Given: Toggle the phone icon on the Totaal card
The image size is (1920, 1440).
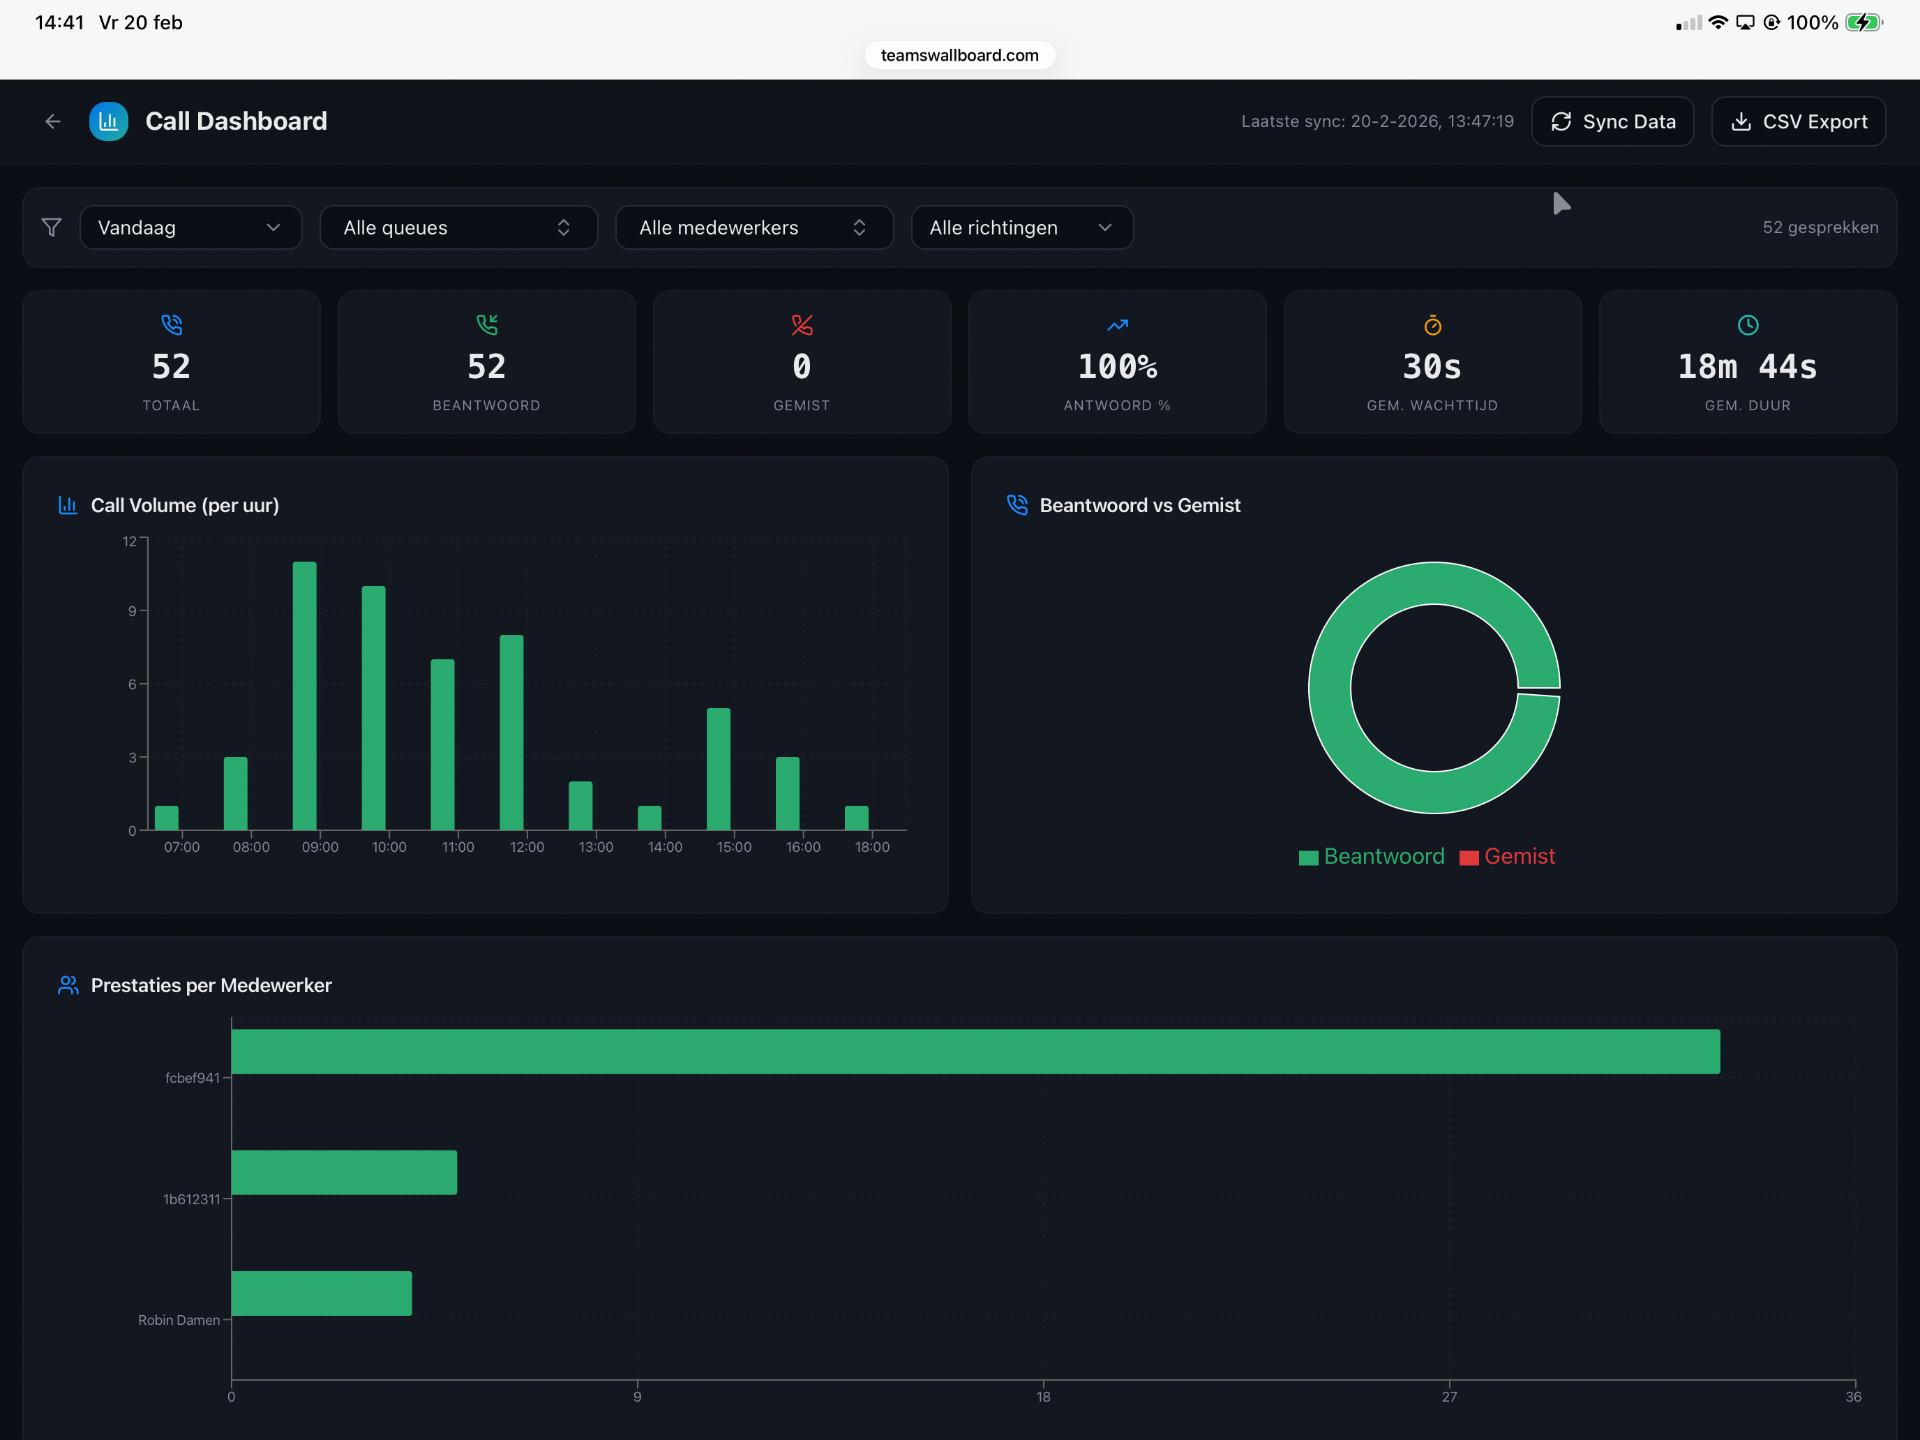Looking at the screenshot, I should click(171, 324).
